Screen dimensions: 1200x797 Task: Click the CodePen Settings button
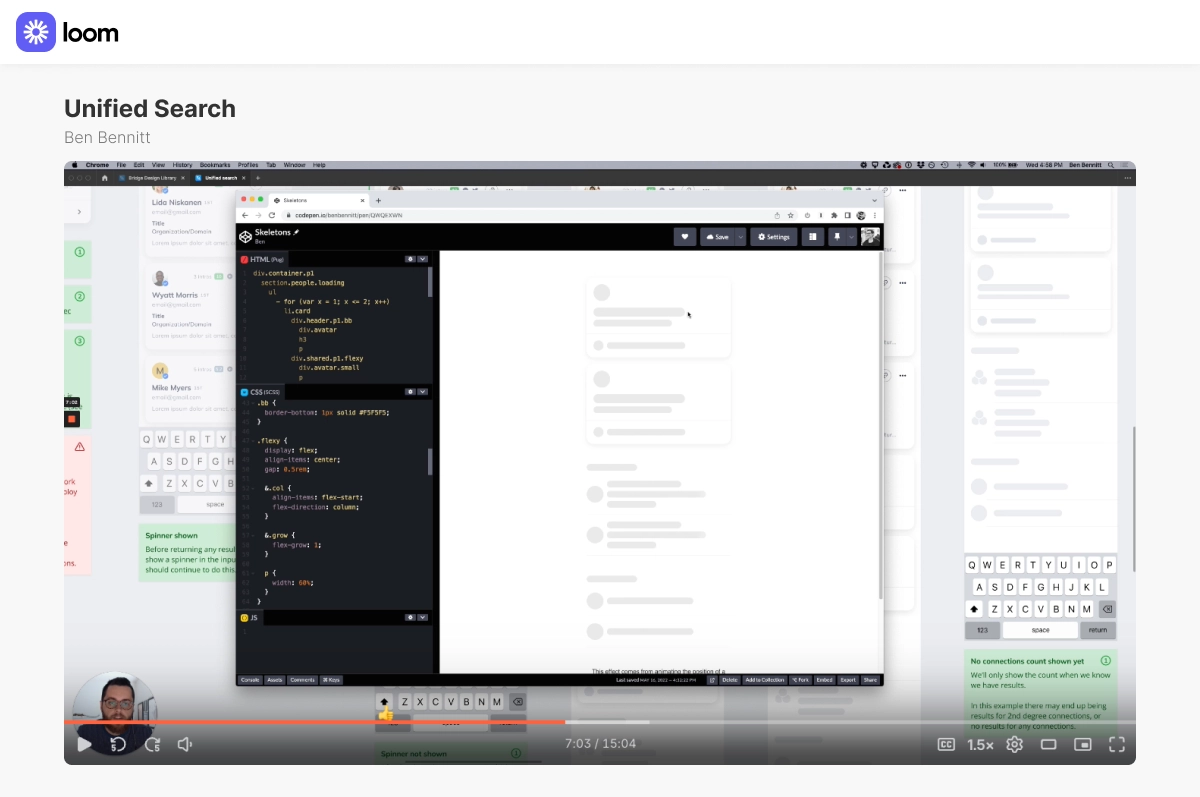tap(774, 237)
